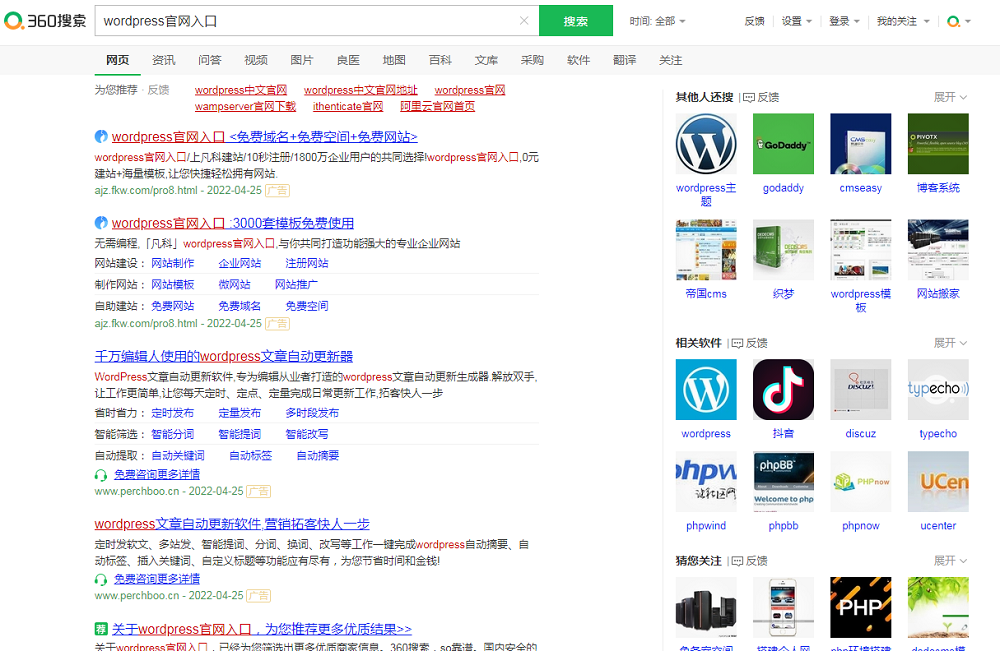Screen dimensions: 1000x651
Task: Click the discuz software icon
Action: coord(860,389)
